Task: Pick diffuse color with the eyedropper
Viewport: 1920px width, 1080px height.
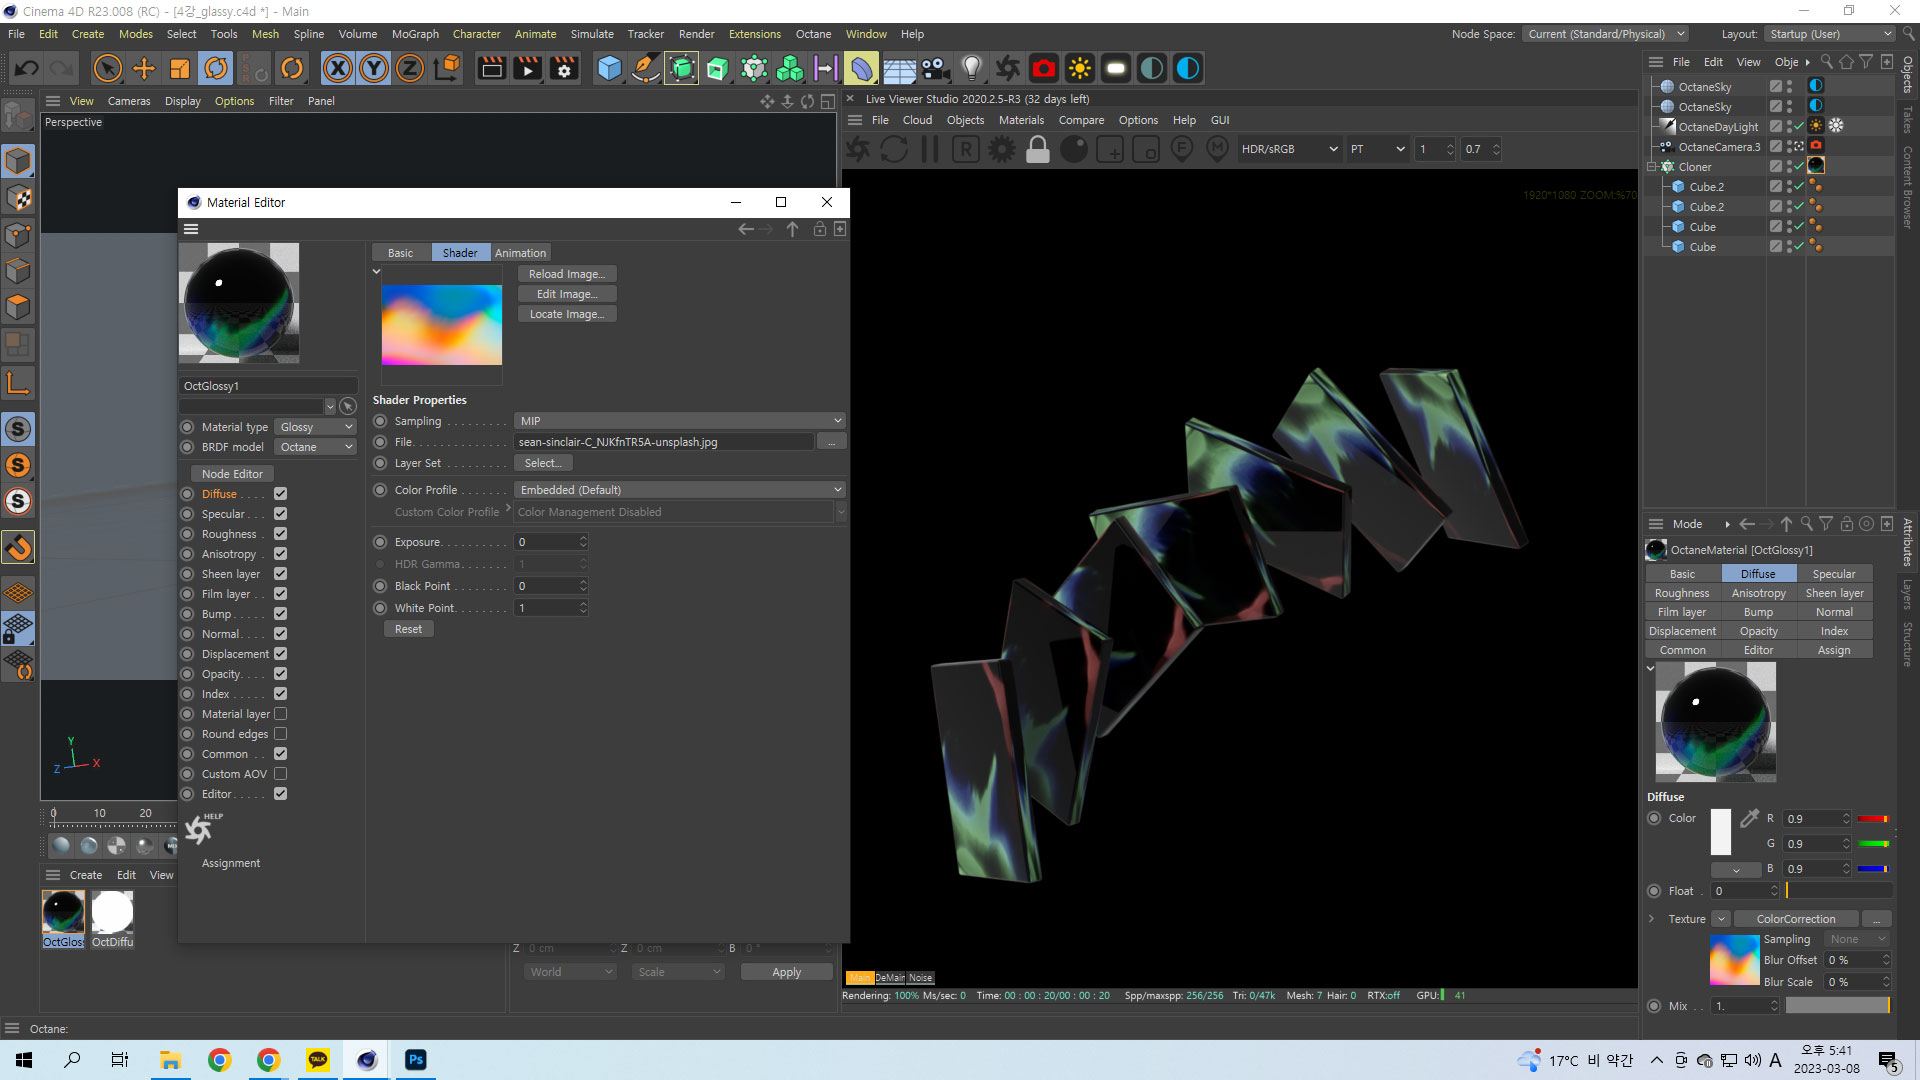Action: pyautogui.click(x=1749, y=818)
